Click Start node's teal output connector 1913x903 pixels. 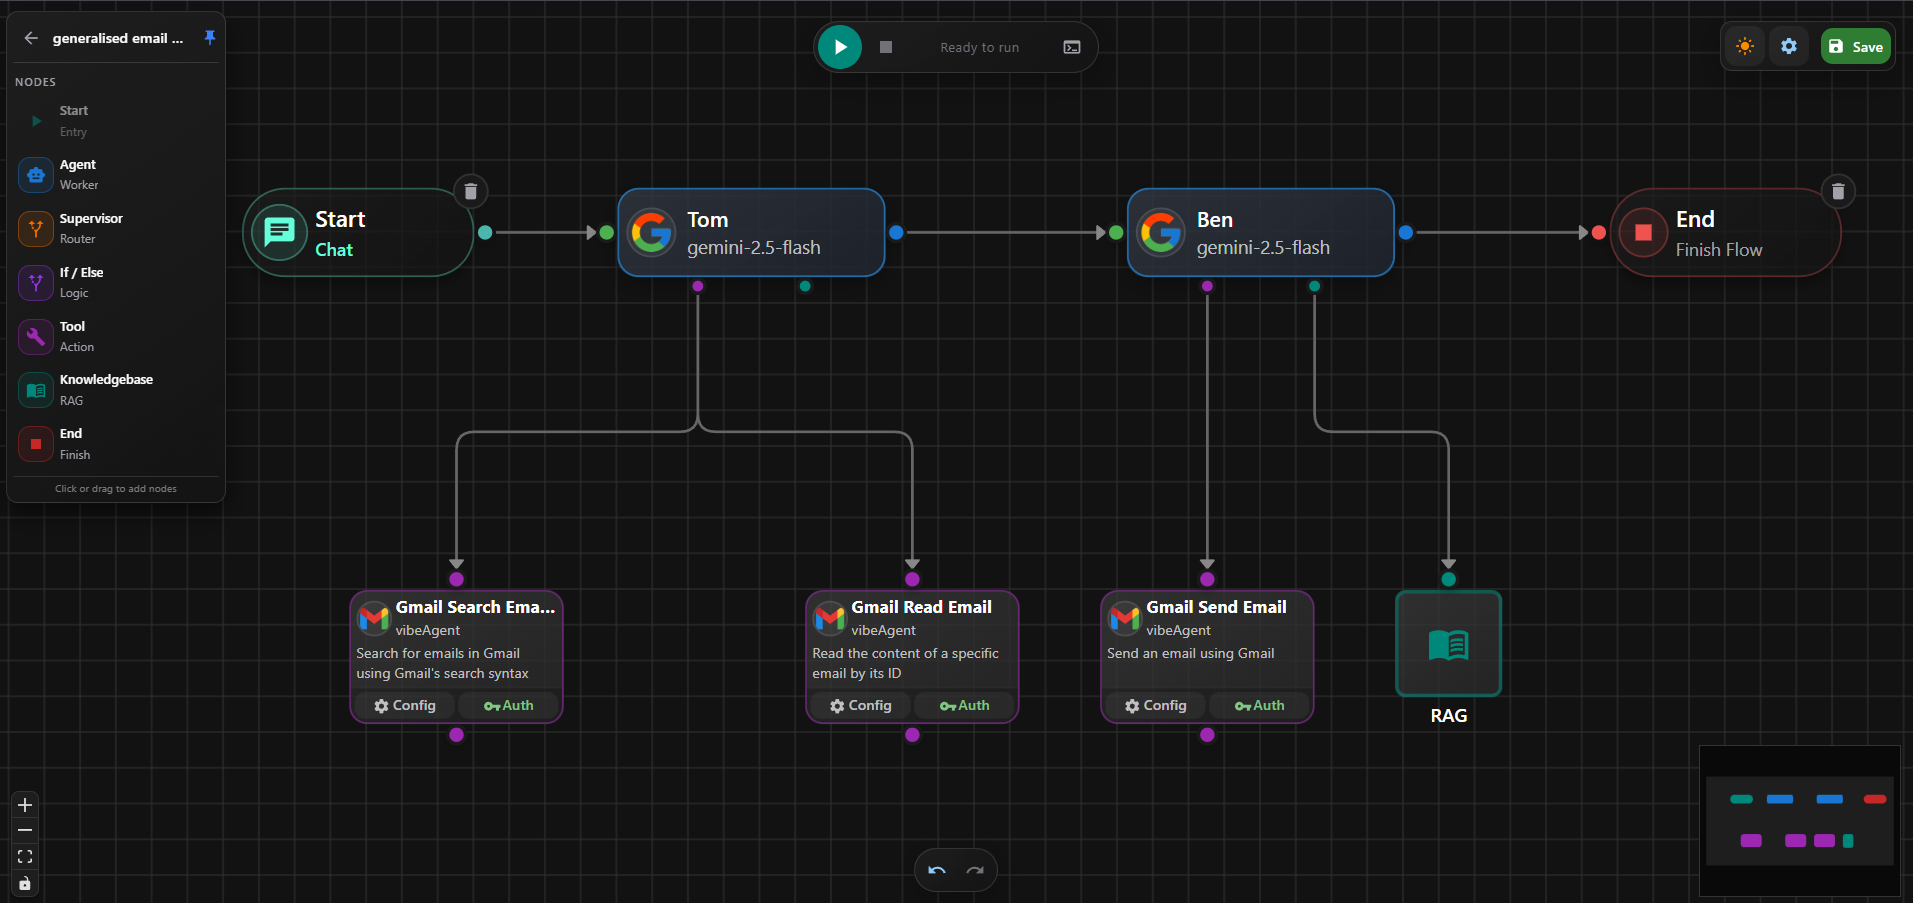tap(485, 232)
